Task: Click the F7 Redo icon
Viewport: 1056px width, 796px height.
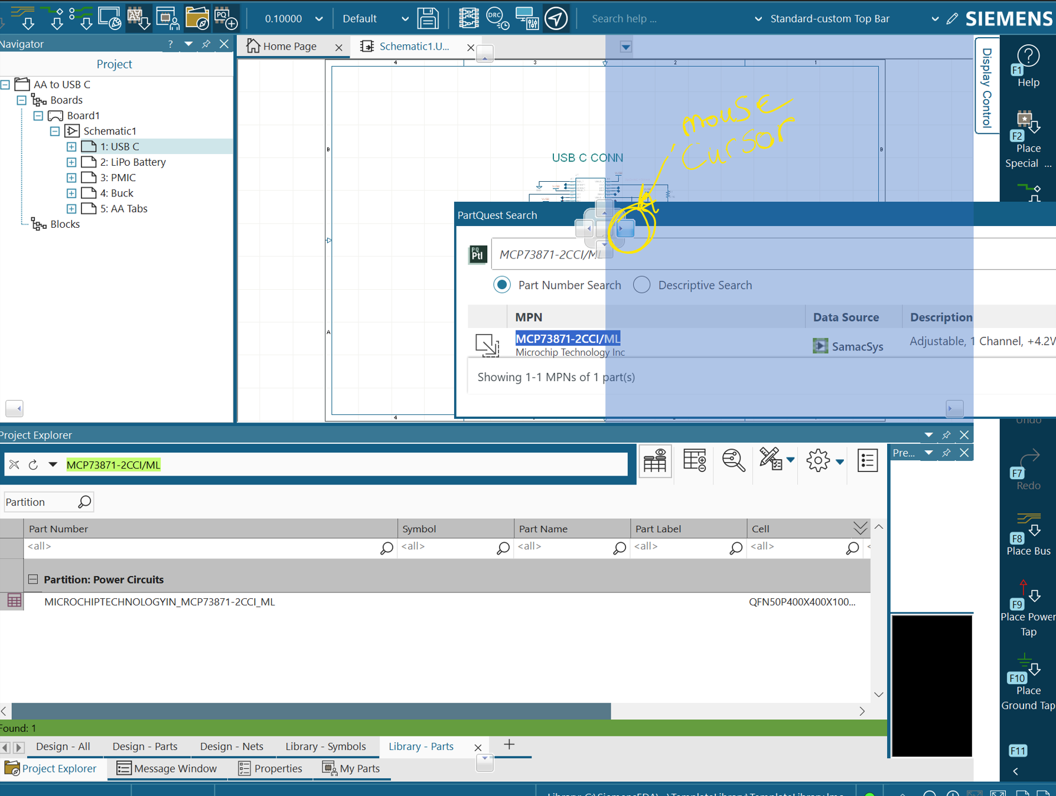Action: tap(1028, 464)
